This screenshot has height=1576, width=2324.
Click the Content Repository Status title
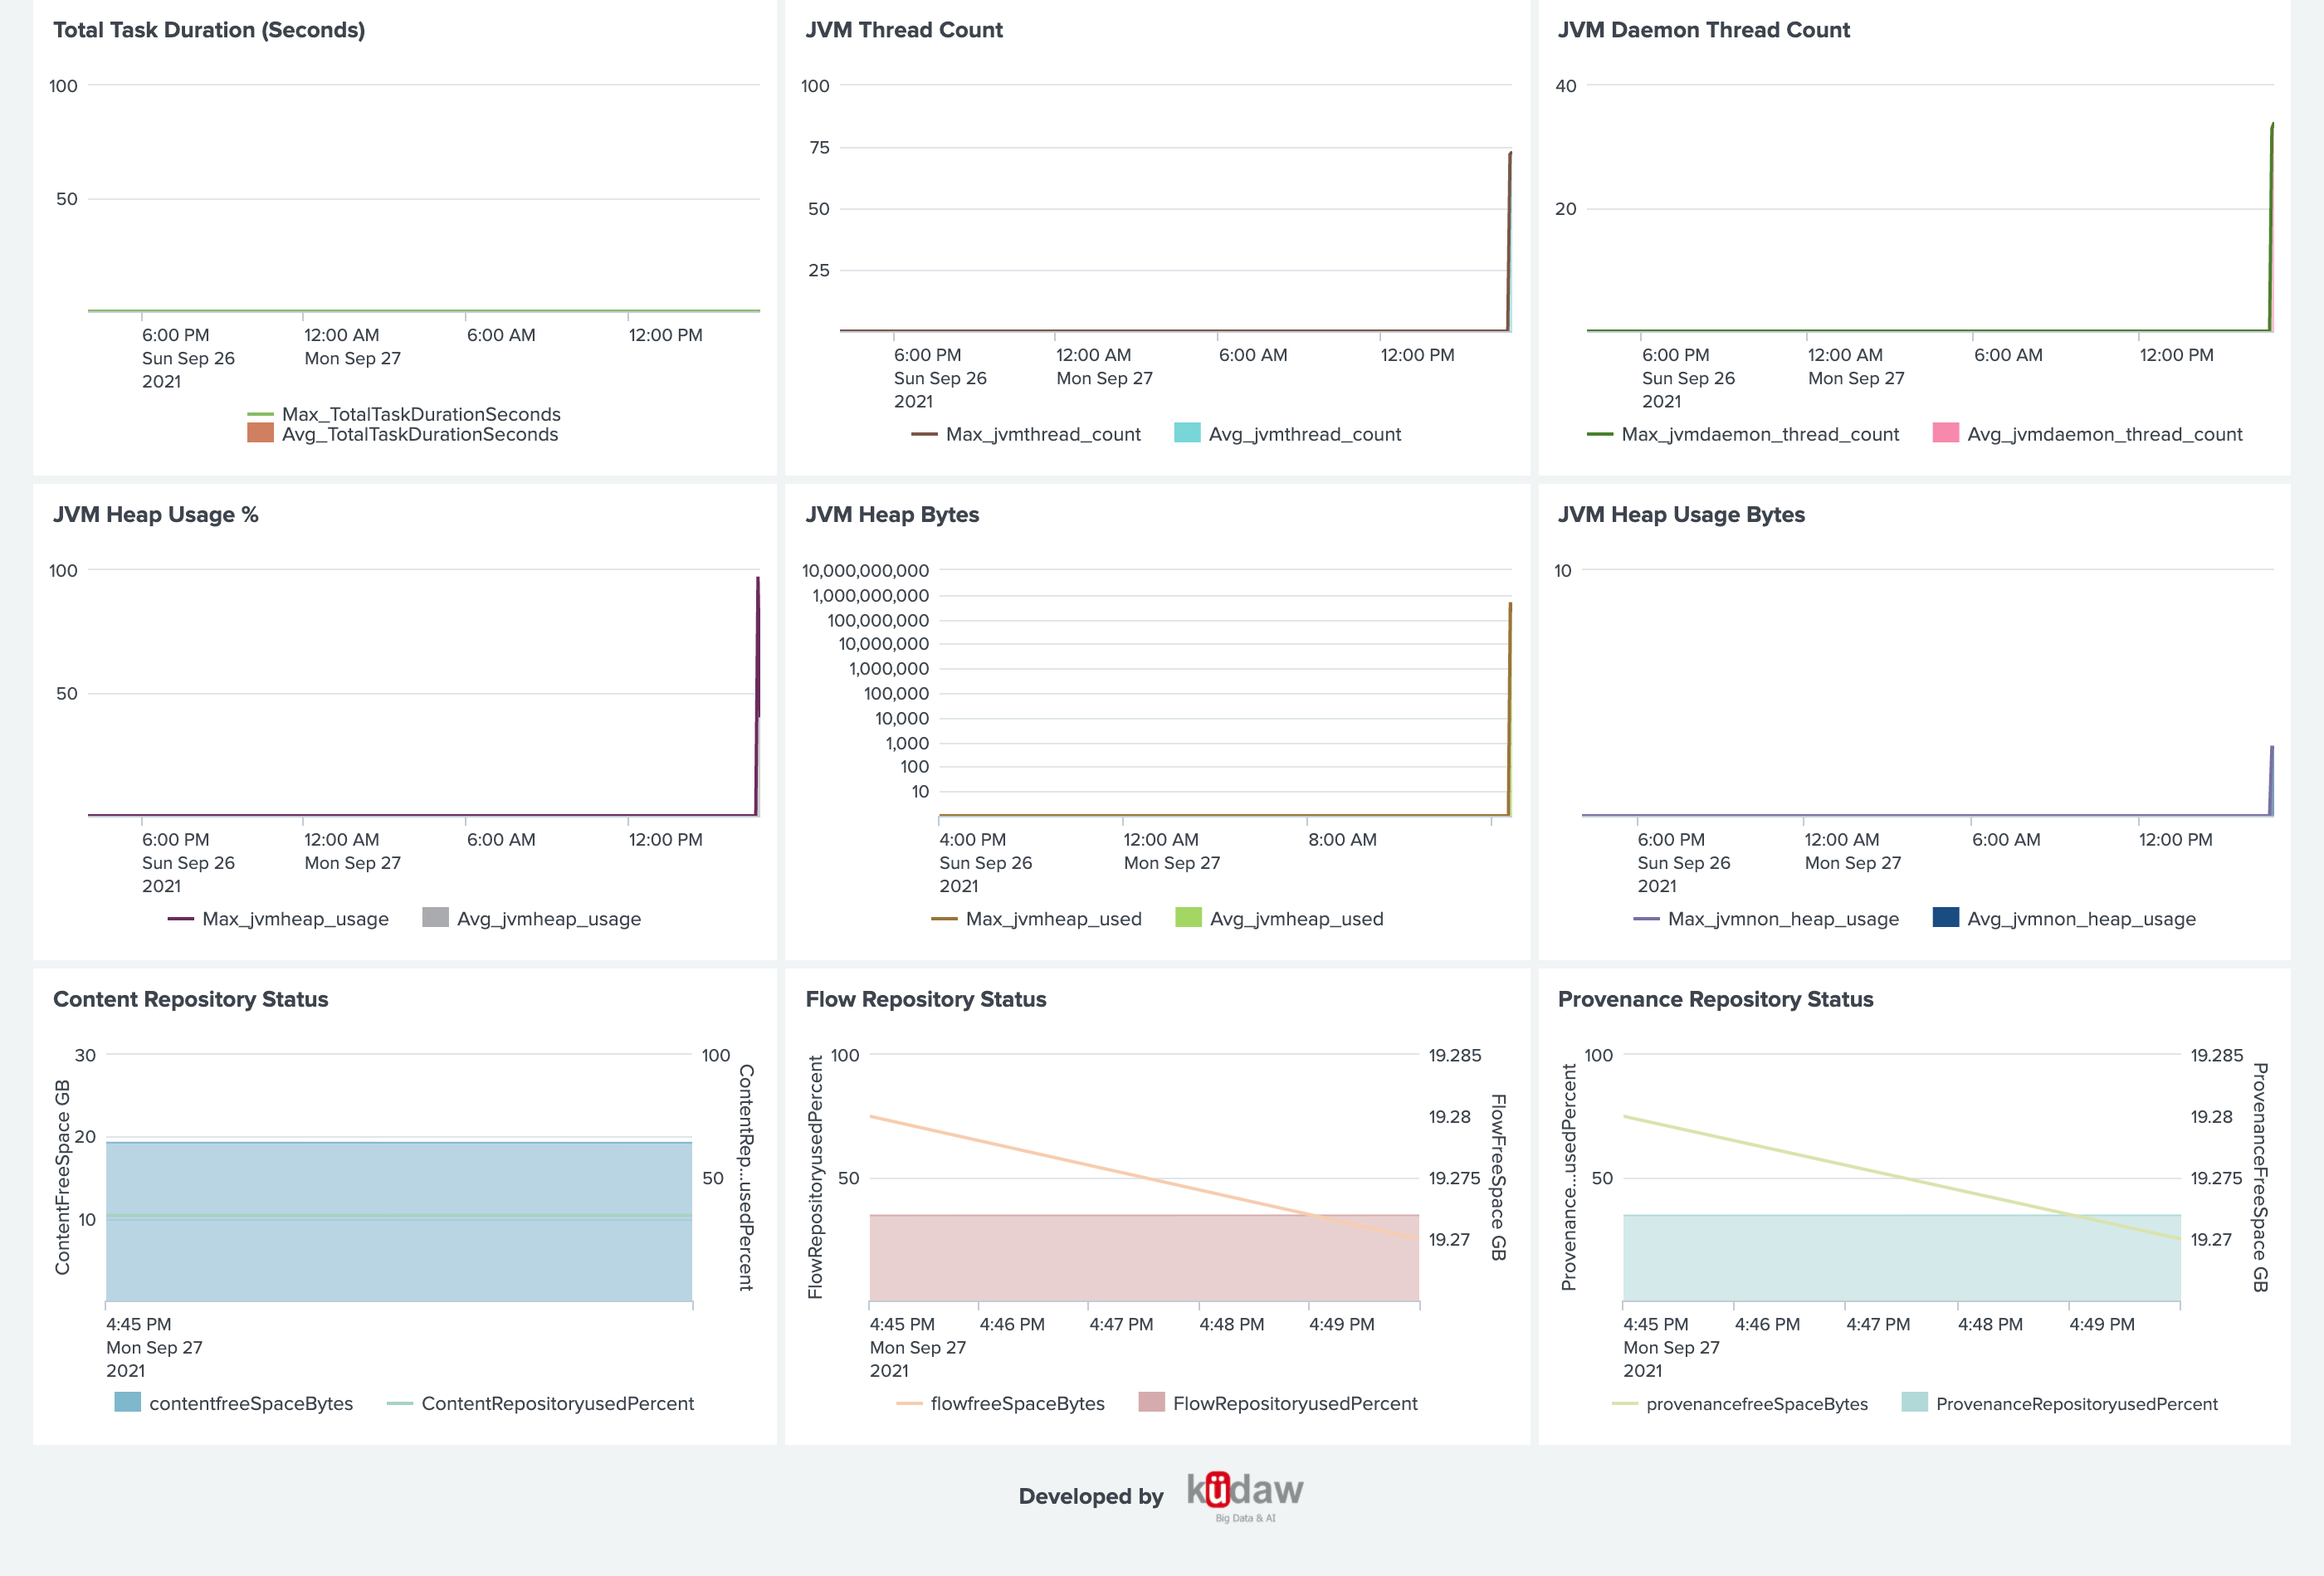click(x=190, y=999)
